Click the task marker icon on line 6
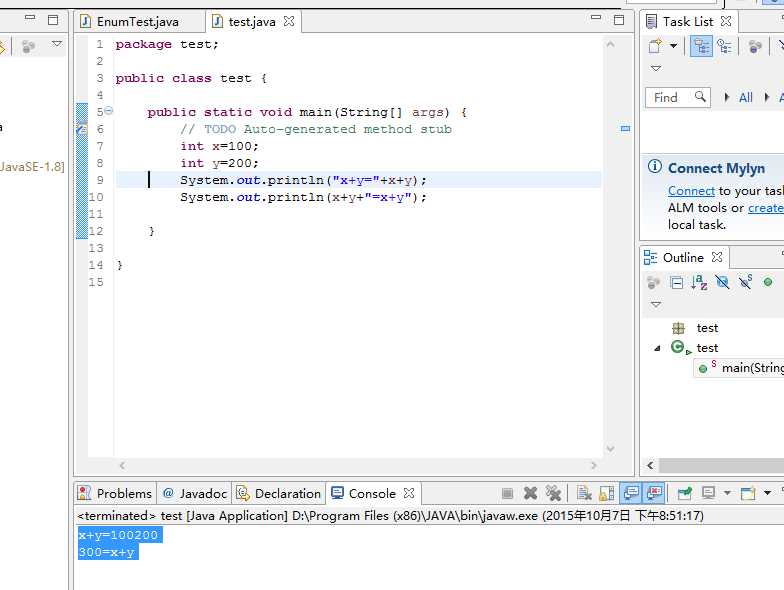The width and height of the screenshot is (784, 590). [x=82, y=129]
